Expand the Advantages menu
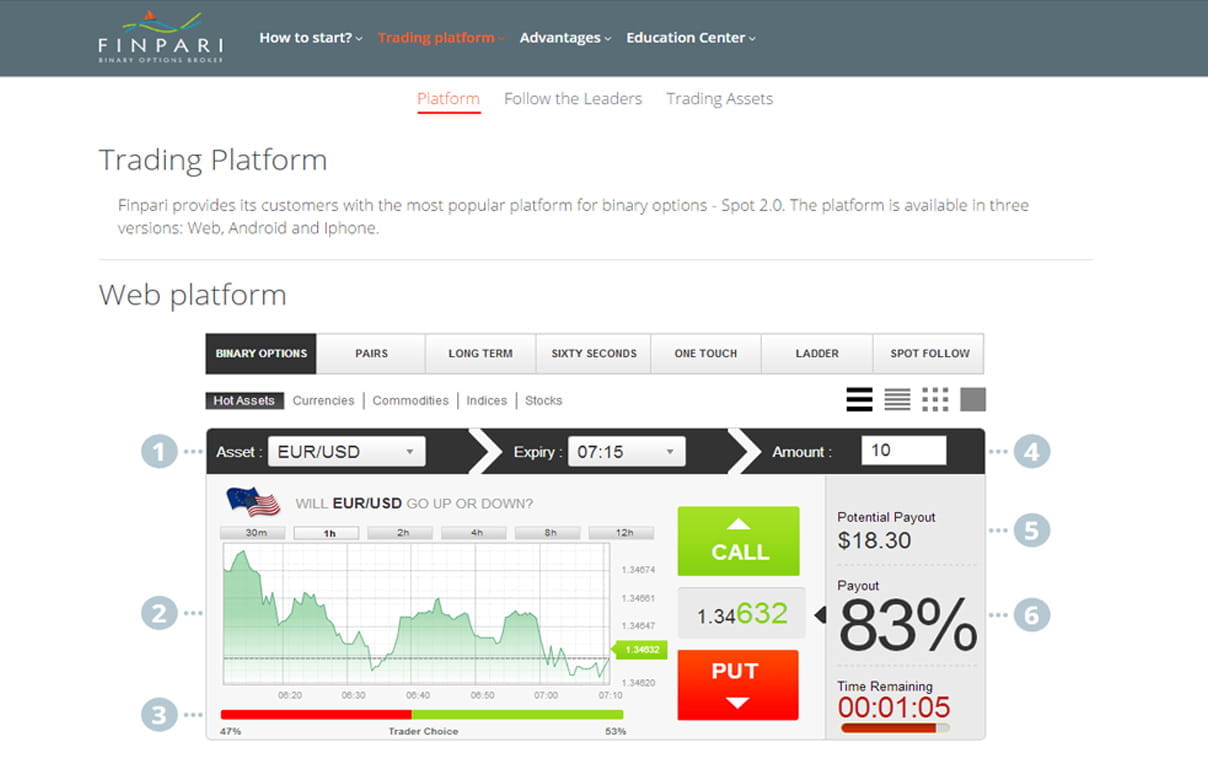The width and height of the screenshot is (1208, 773). tap(565, 38)
